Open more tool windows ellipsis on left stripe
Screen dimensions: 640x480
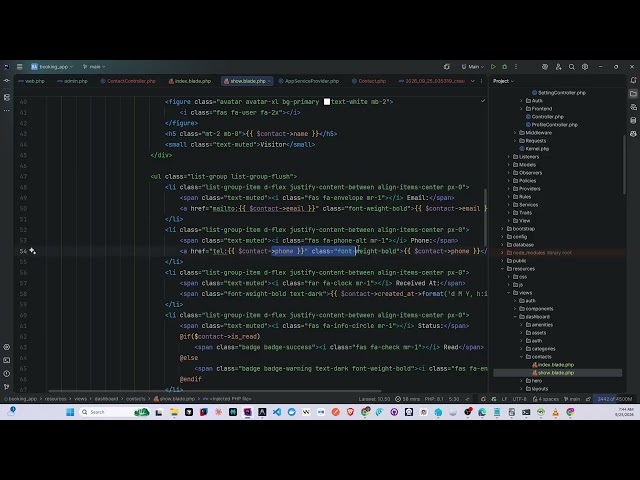tap(7, 111)
